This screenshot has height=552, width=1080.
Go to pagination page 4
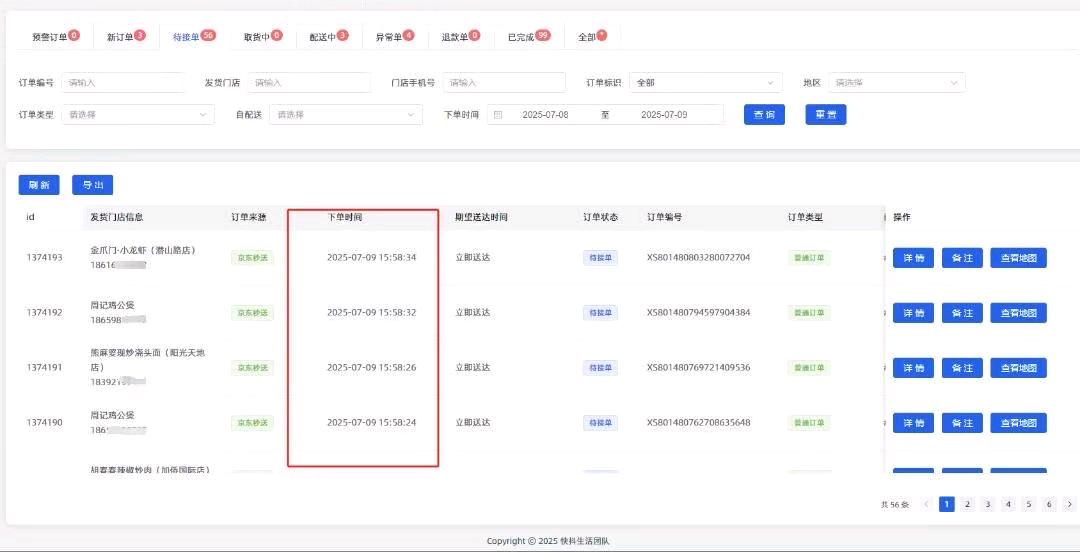pos(1008,504)
